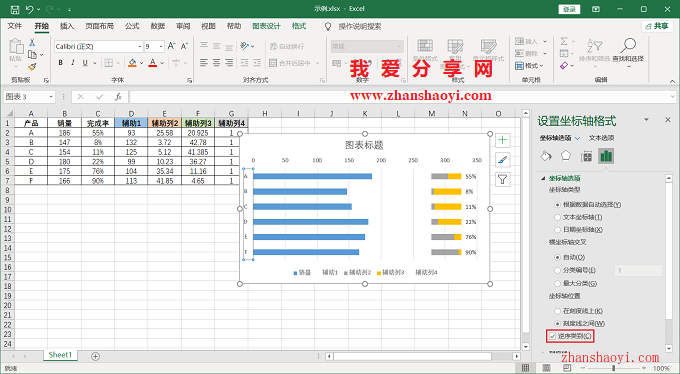Open the number format dropdown

399,46
